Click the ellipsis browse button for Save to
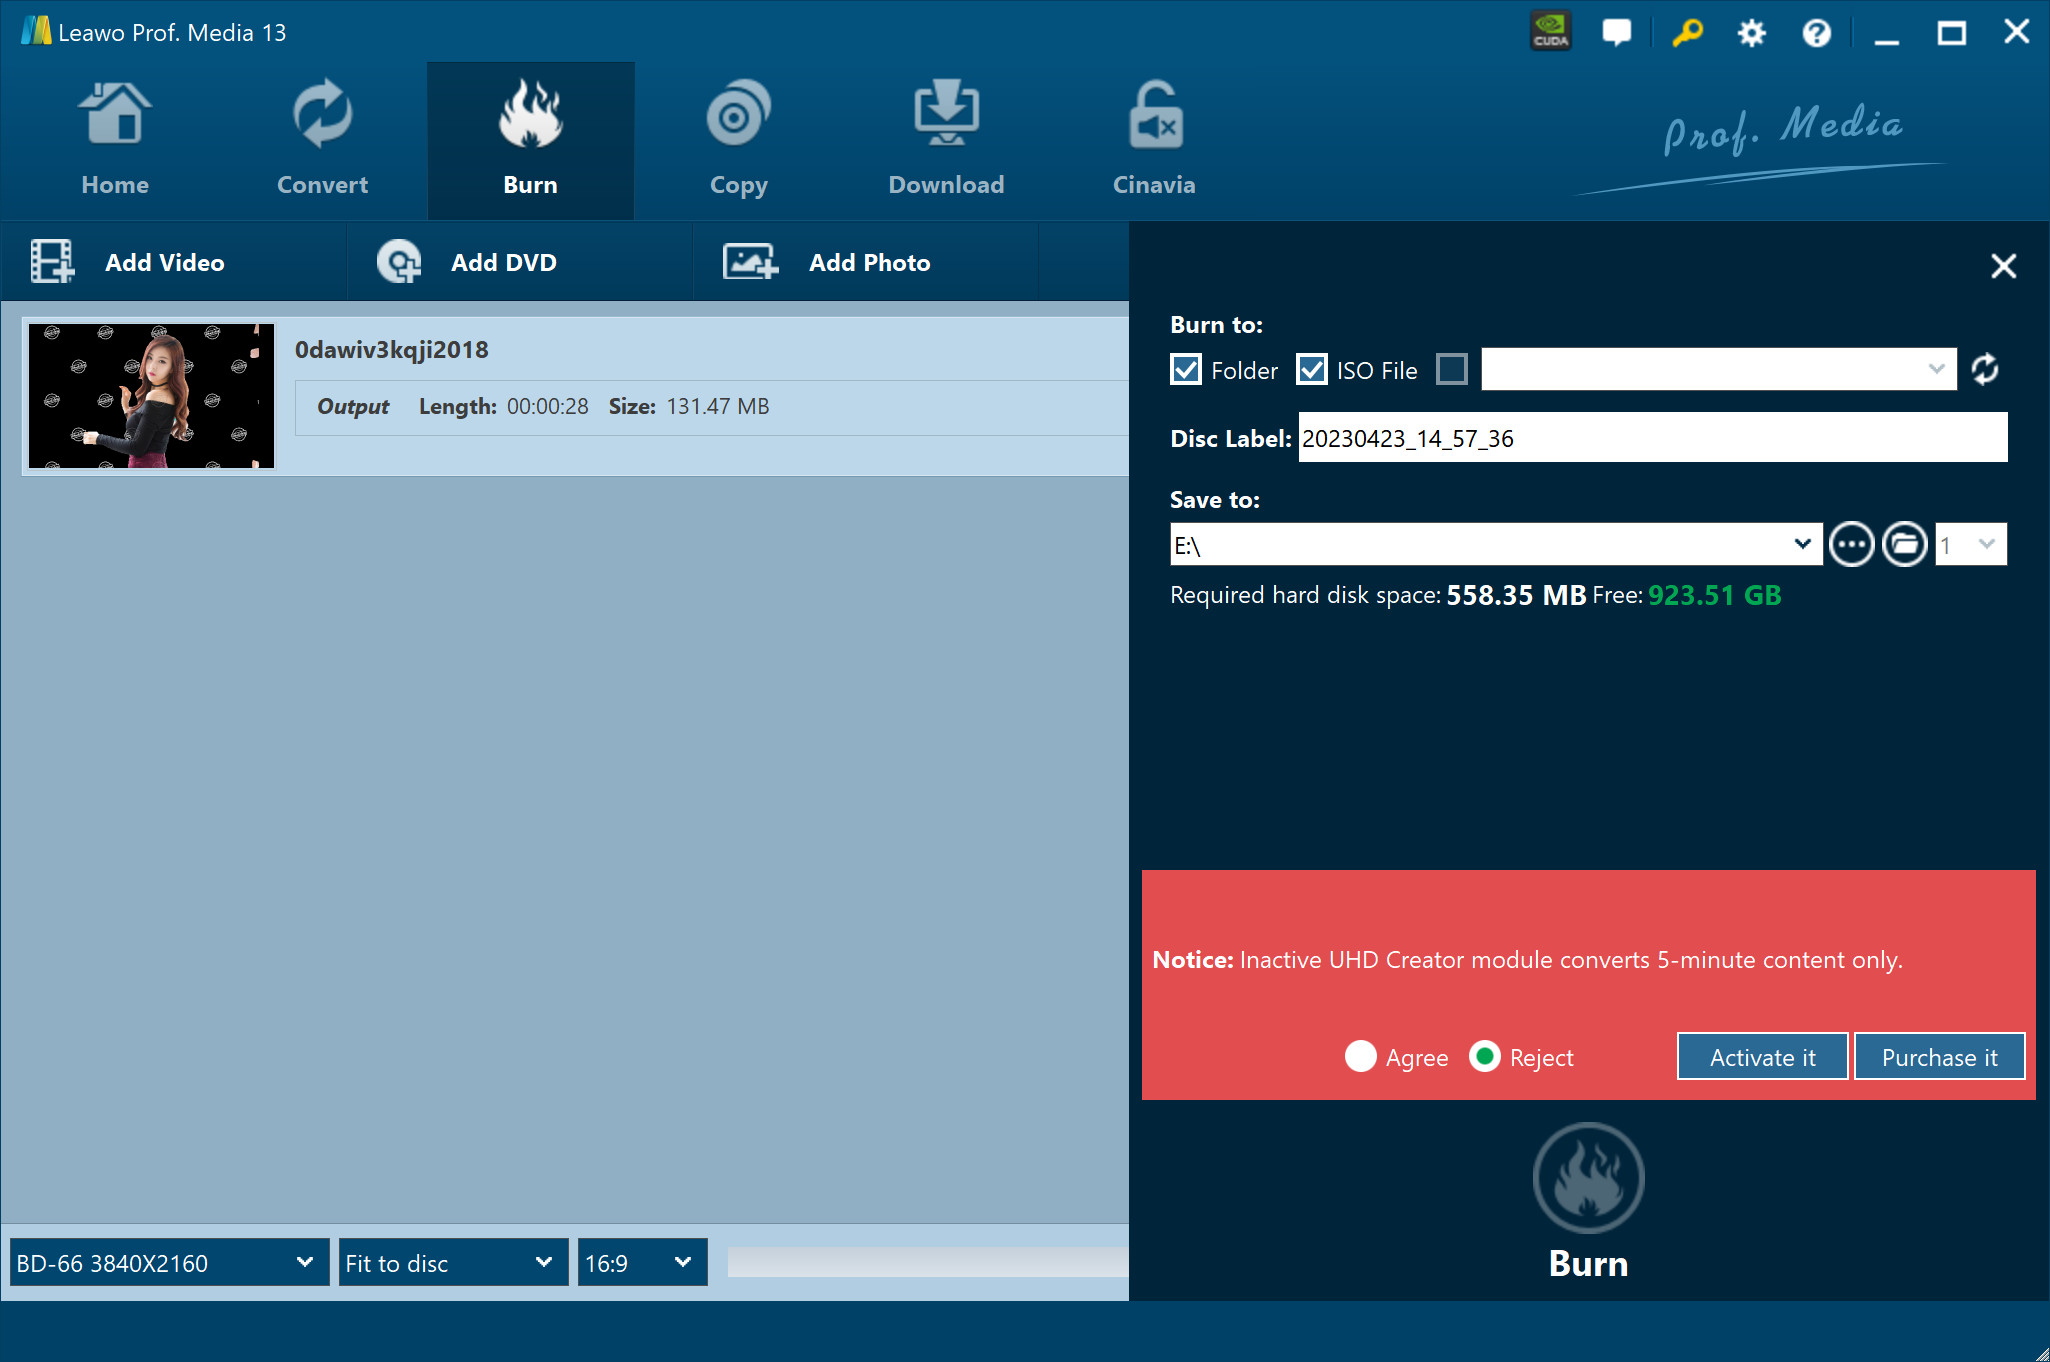Screen dimensions: 2050x1362 (x=1851, y=545)
